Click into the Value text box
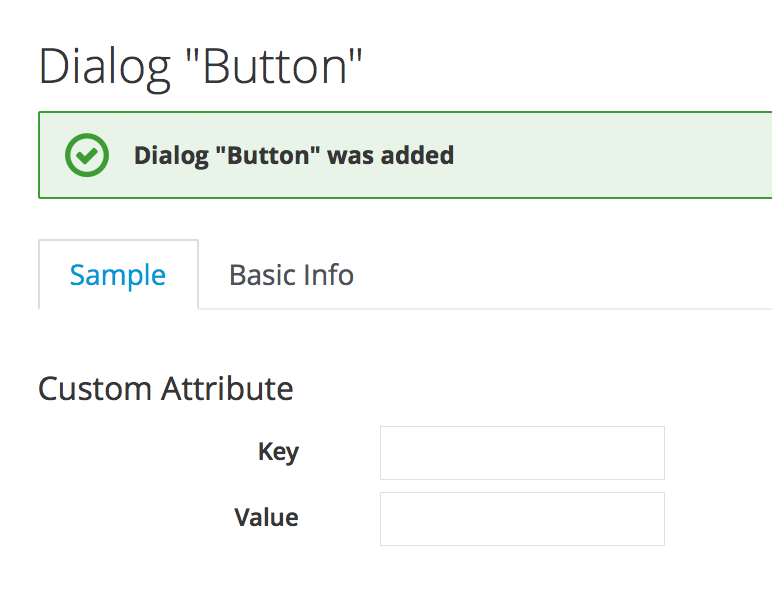The height and width of the screenshot is (594, 772). 522,518
